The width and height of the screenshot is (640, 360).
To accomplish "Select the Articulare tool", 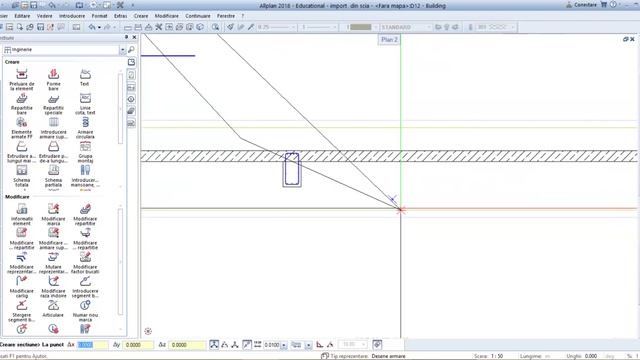I will coord(53,308).
